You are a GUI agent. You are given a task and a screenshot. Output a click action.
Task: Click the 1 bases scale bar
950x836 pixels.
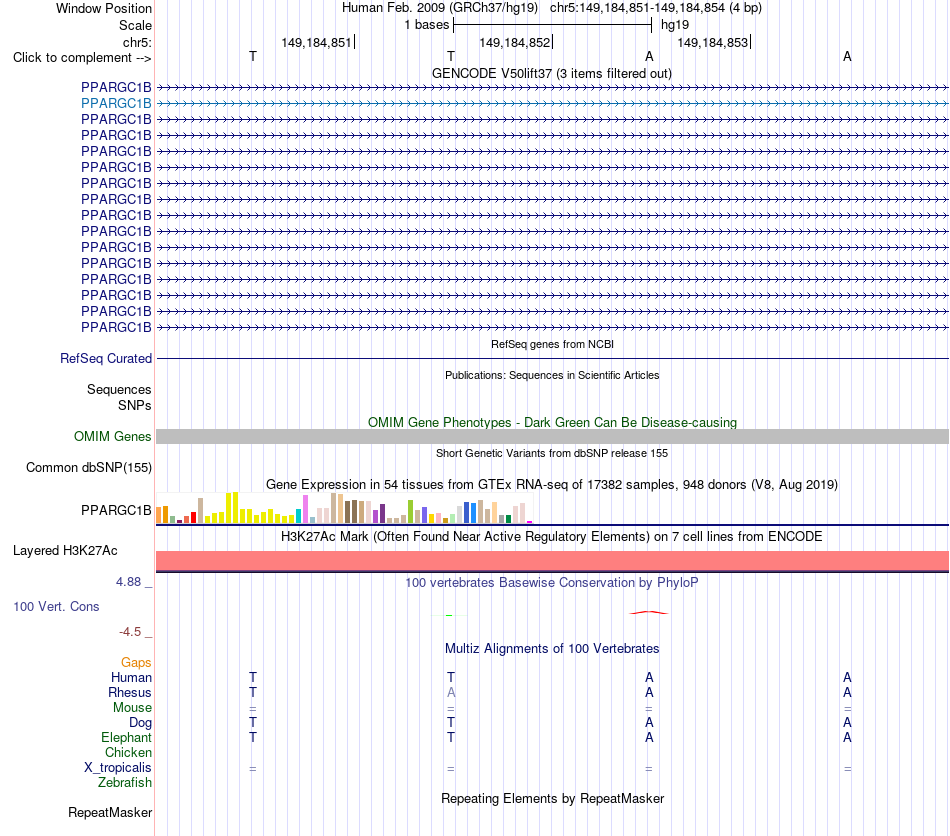[553, 25]
